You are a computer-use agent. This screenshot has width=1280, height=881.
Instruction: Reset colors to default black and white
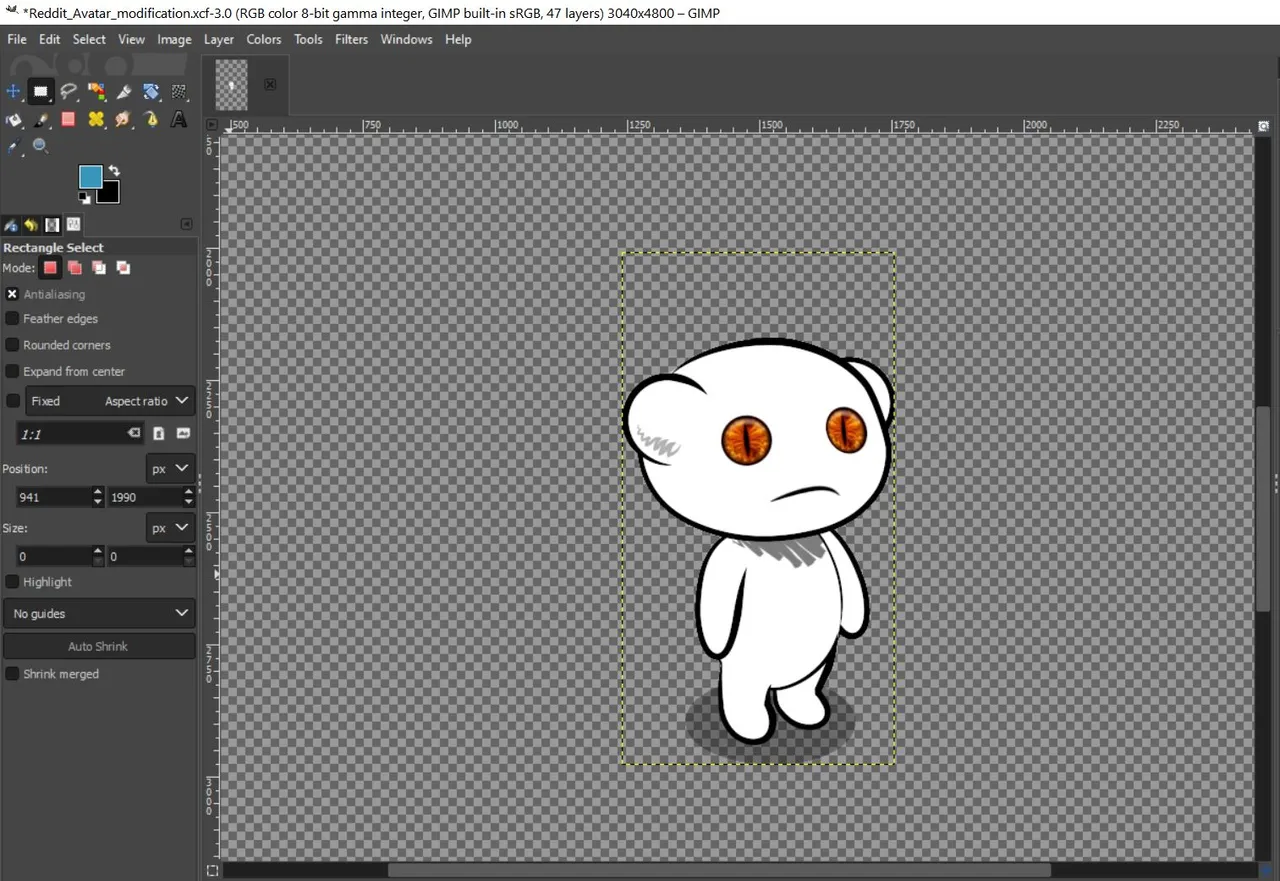[84, 197]
